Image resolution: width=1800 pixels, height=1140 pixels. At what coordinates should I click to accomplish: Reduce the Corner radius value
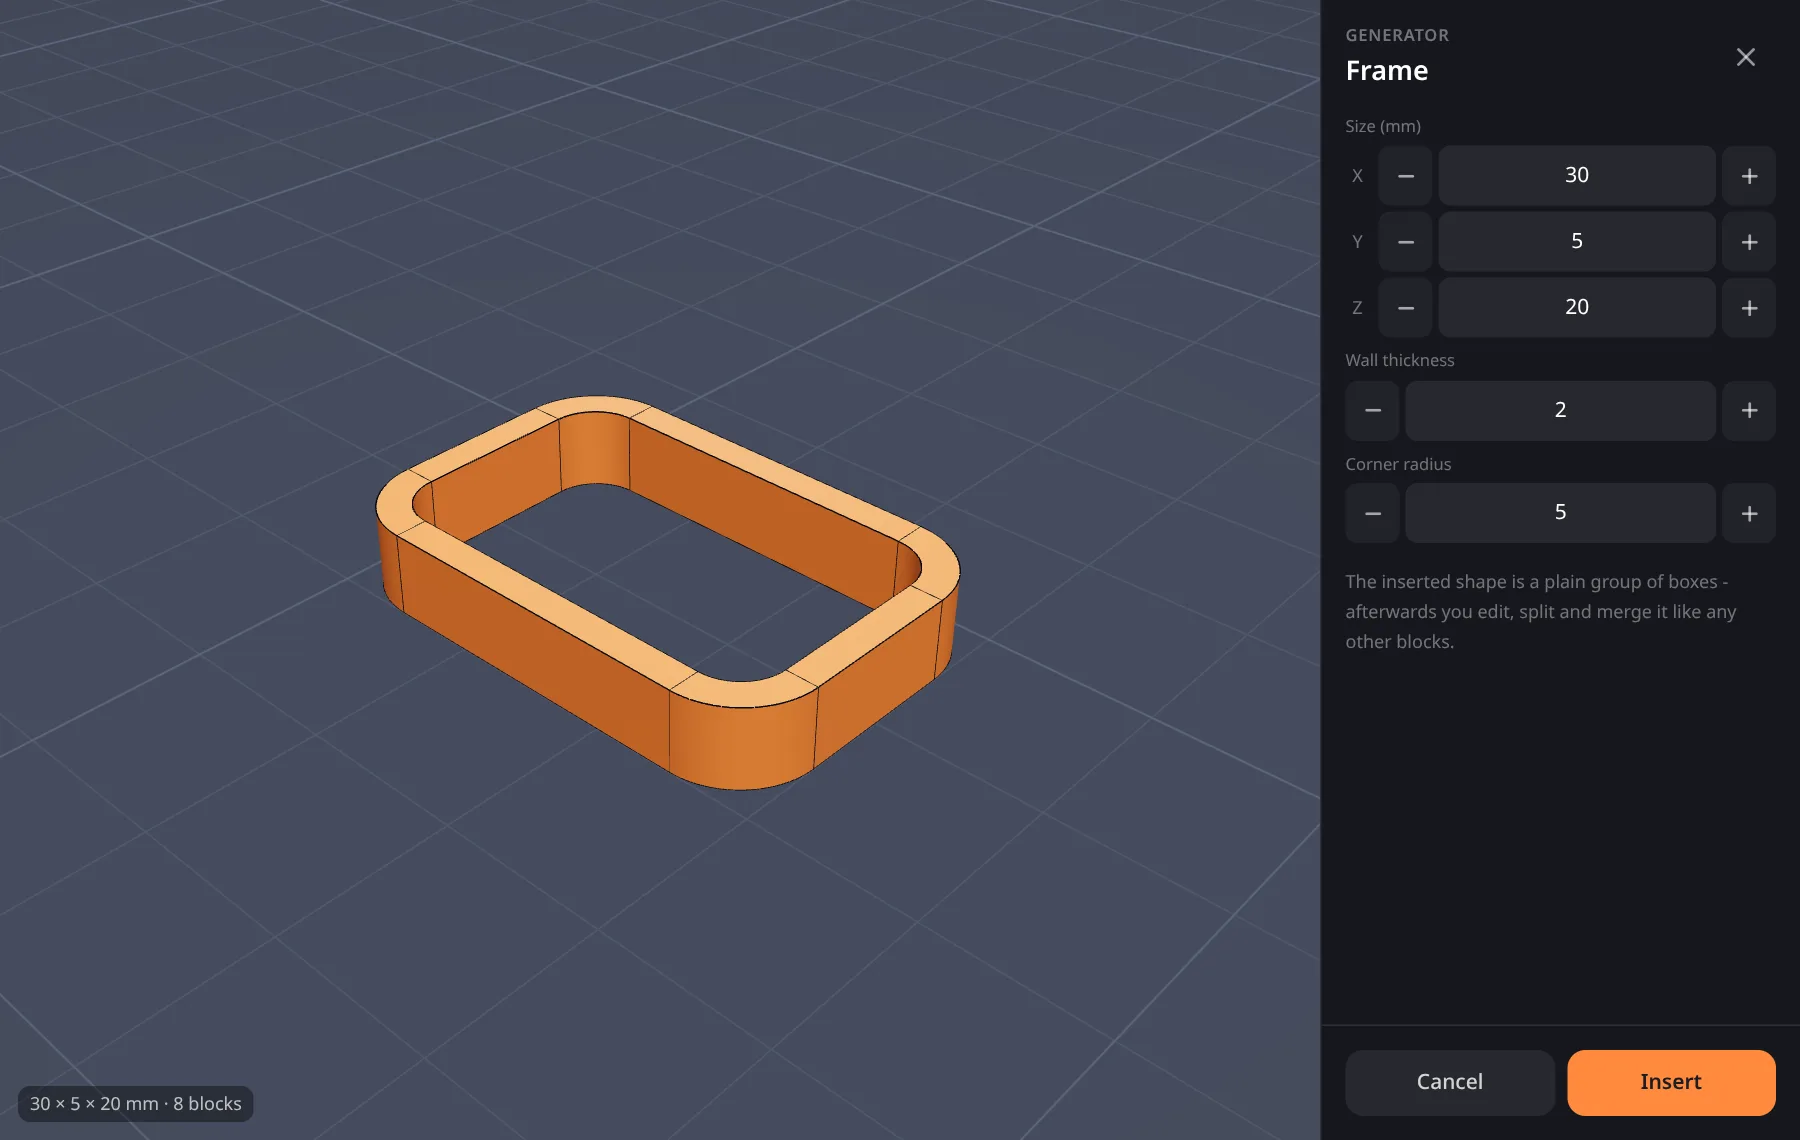pyautogui.click(x=1372, y=513)
